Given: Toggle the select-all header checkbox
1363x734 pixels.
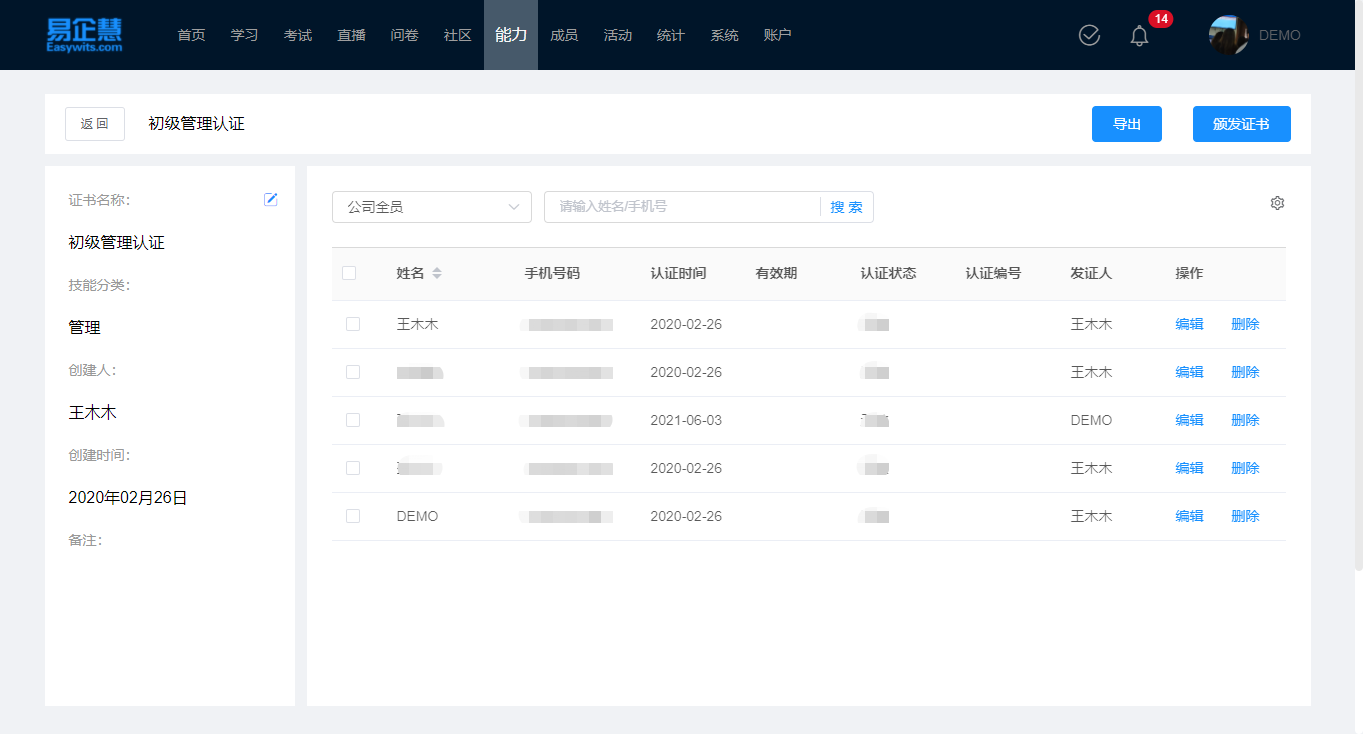Looking at the screenshot, I should [349, 273].
